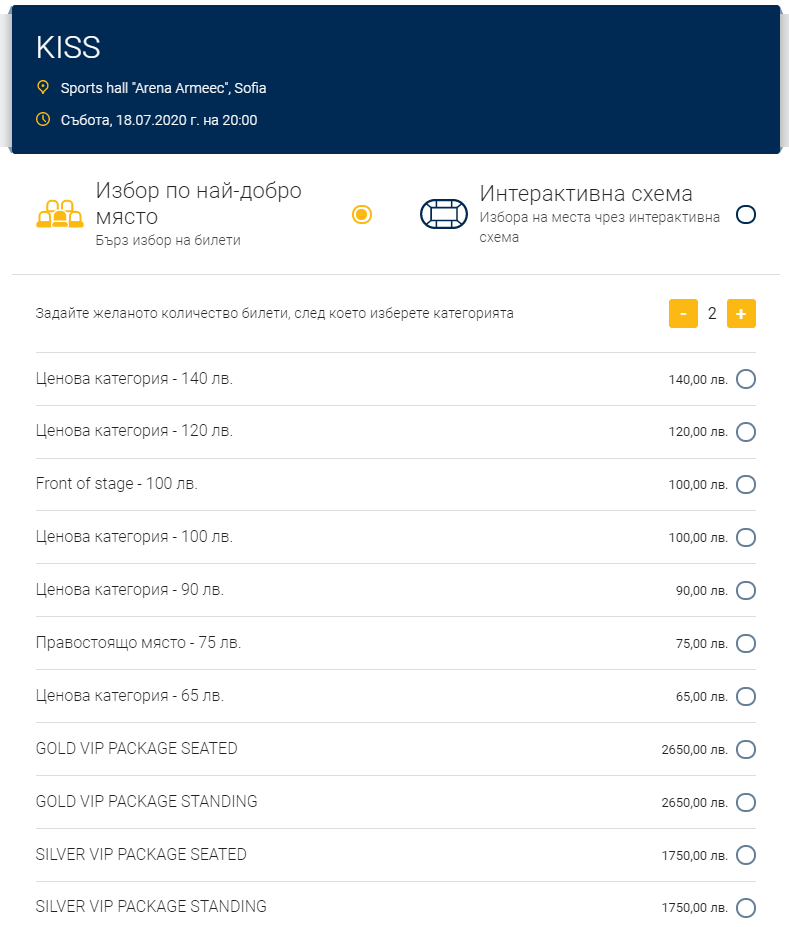Screen dimensions: 789x927
Task: Click the 65,00 лв. price value
Action: pos(702,696)
